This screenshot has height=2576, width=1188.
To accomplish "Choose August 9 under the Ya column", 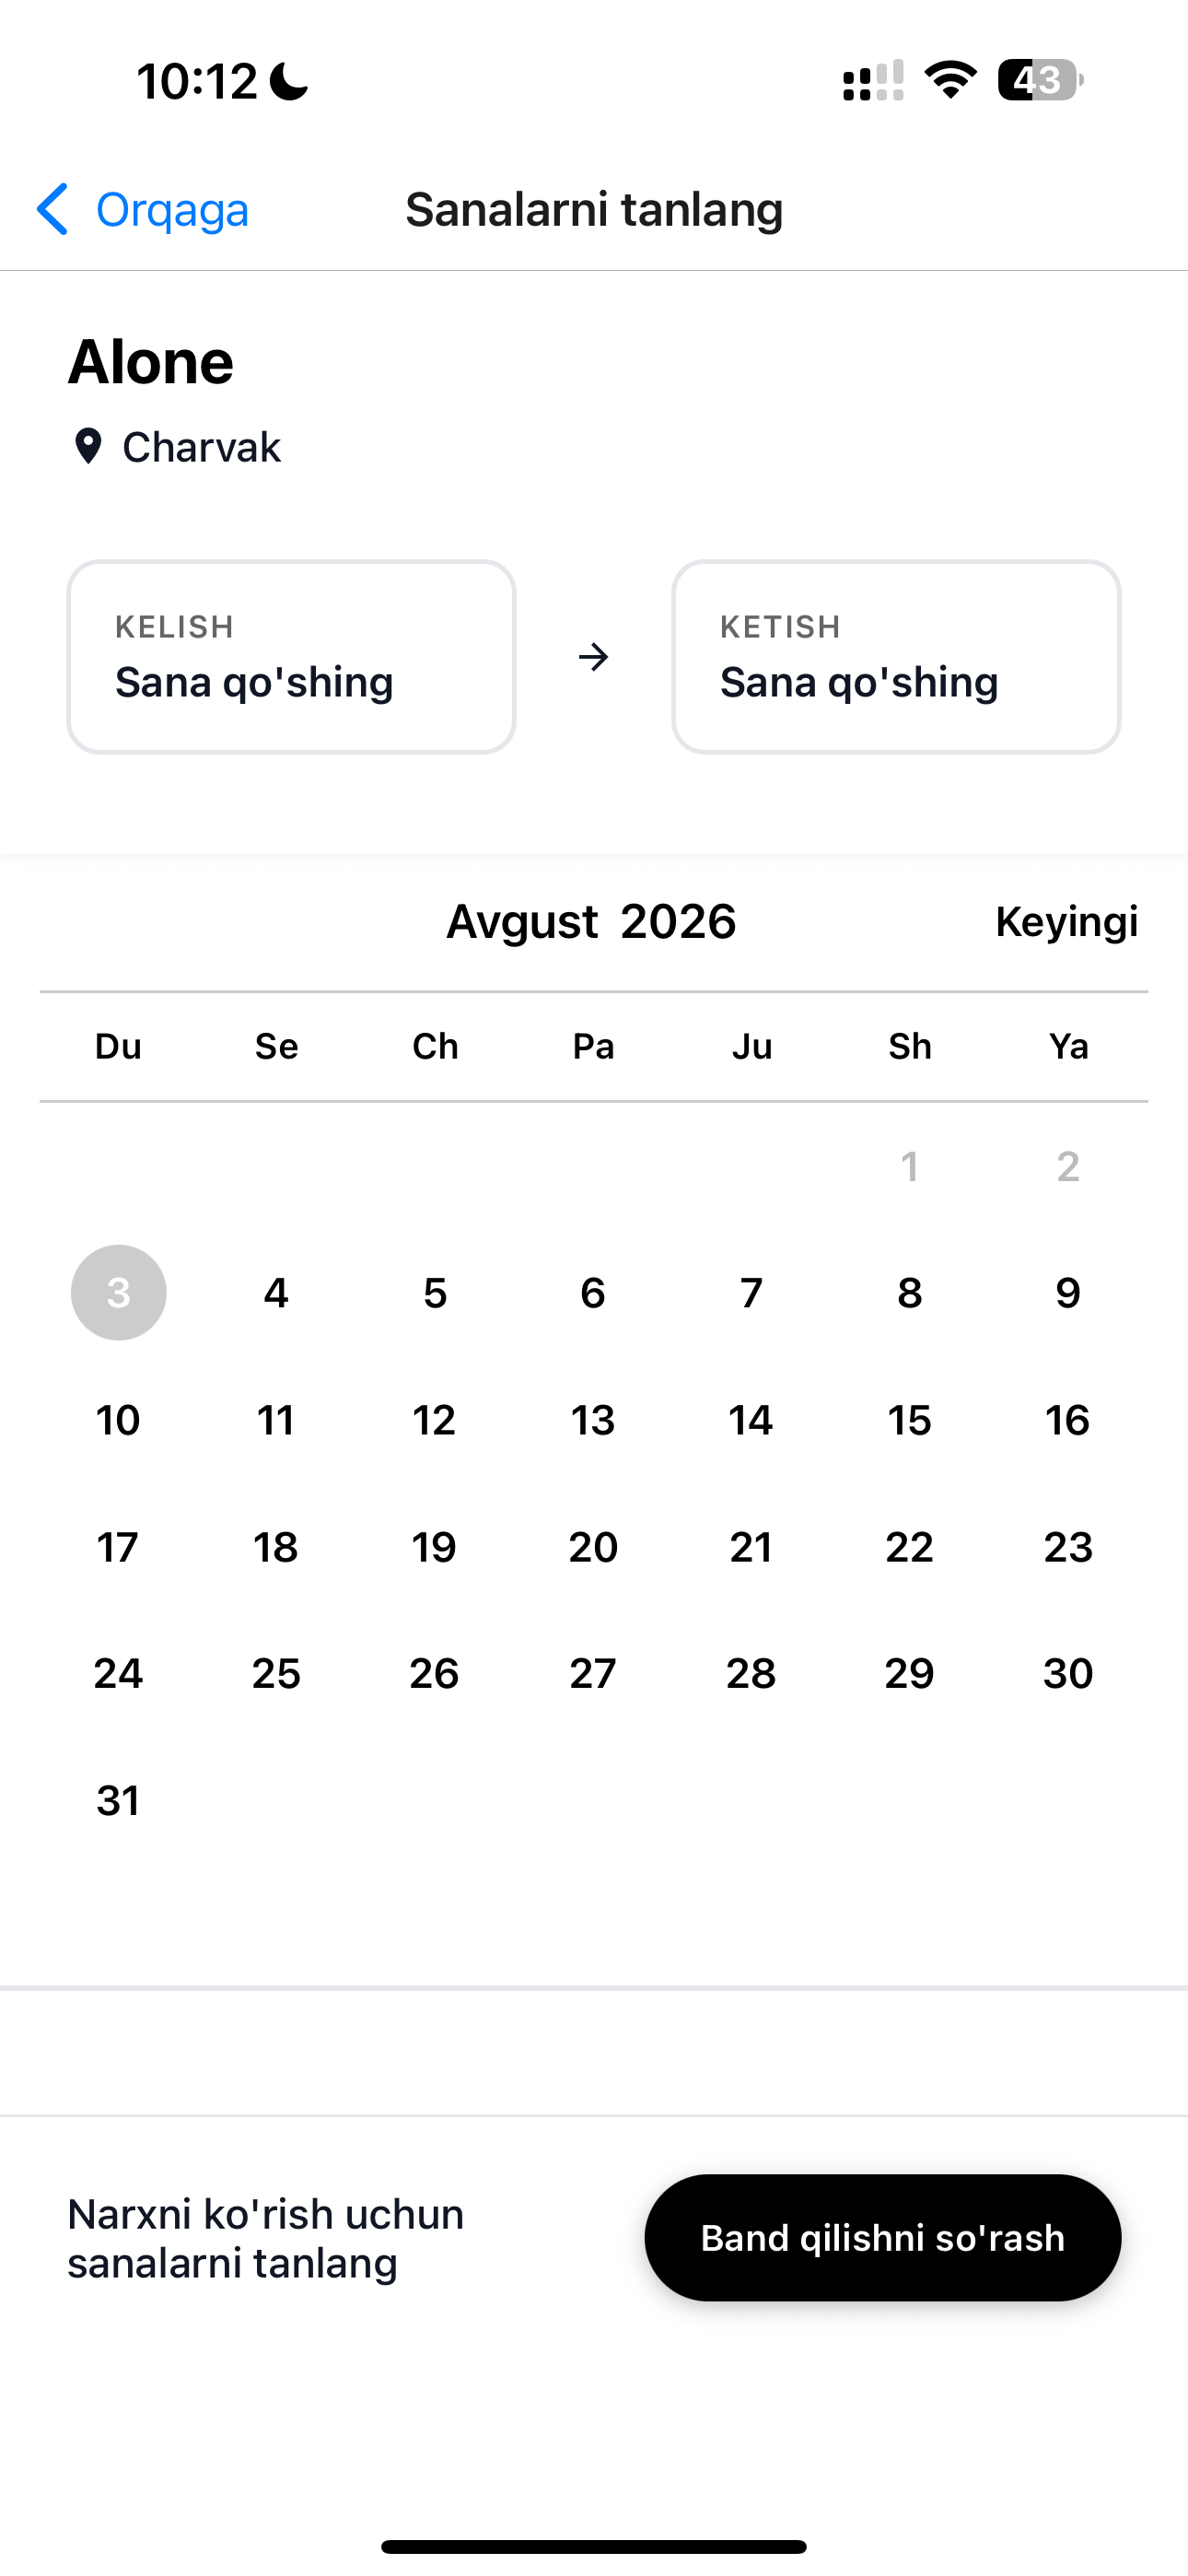I will point(1068,1293).
